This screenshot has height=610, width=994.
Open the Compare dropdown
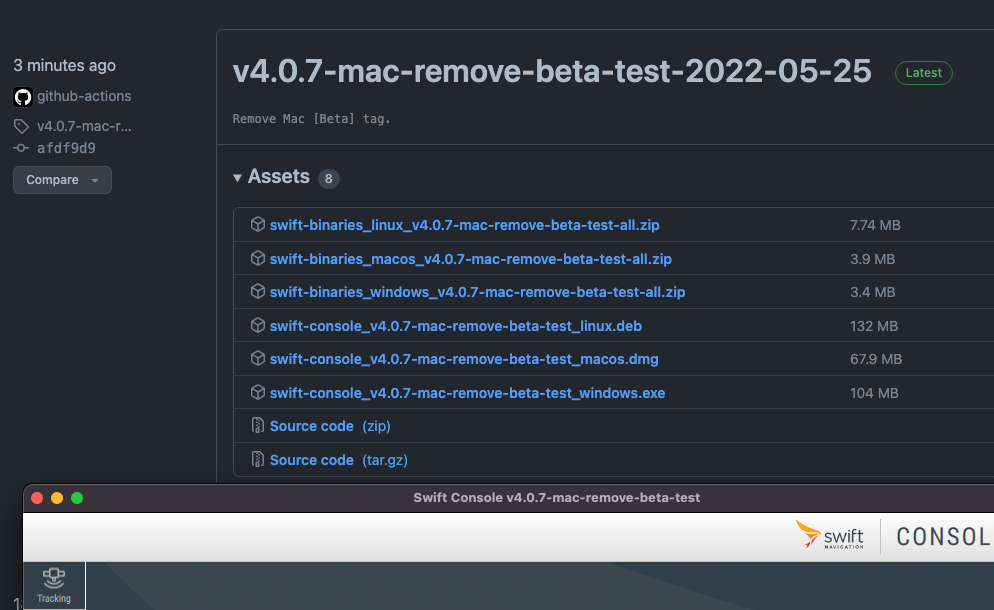62,180
